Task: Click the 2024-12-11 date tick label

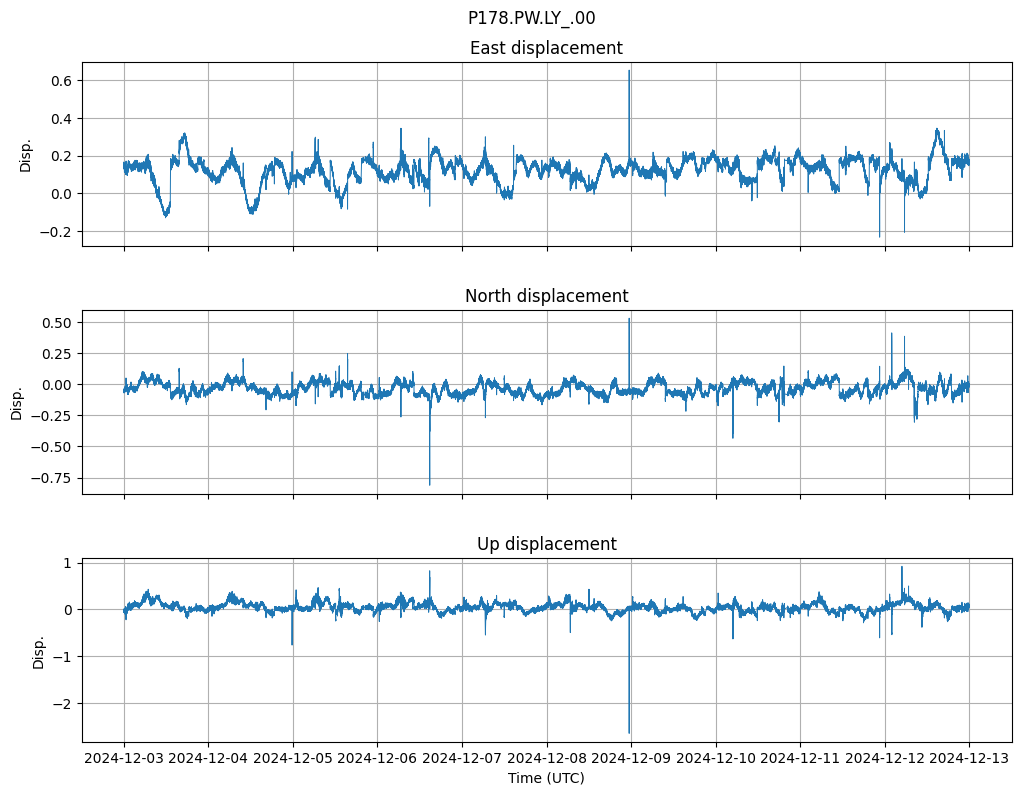Action: click(x=800, y=759)
